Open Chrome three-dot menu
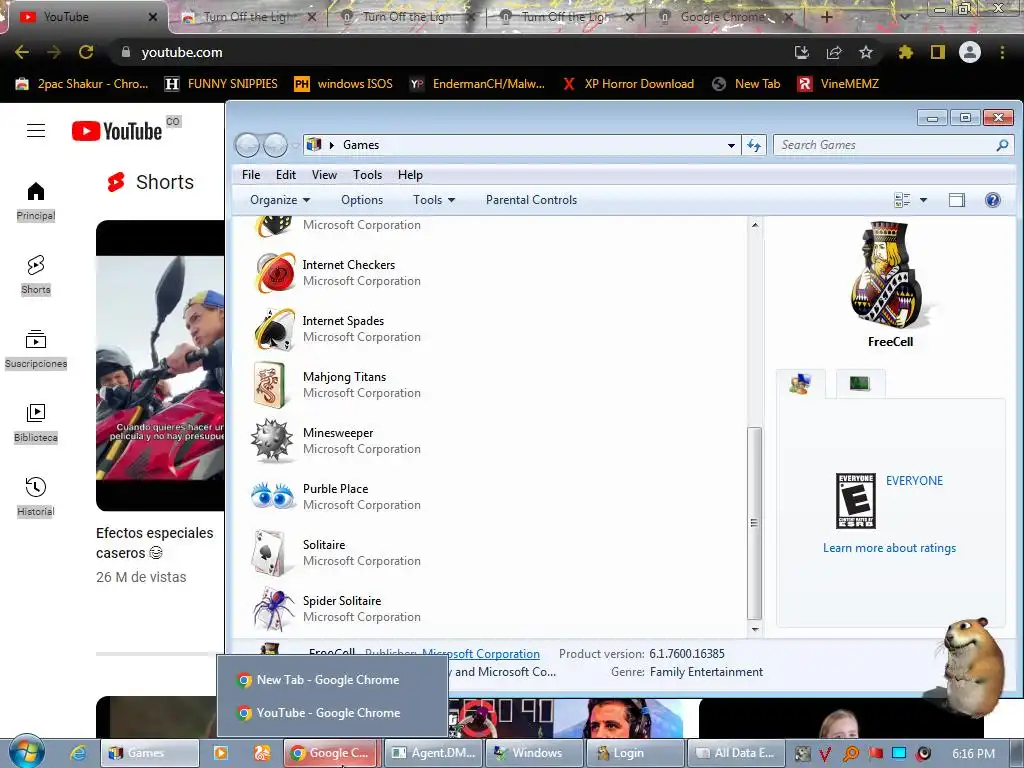The height and width of the screenshot is (768, 1024). [x=1002, y=52]
